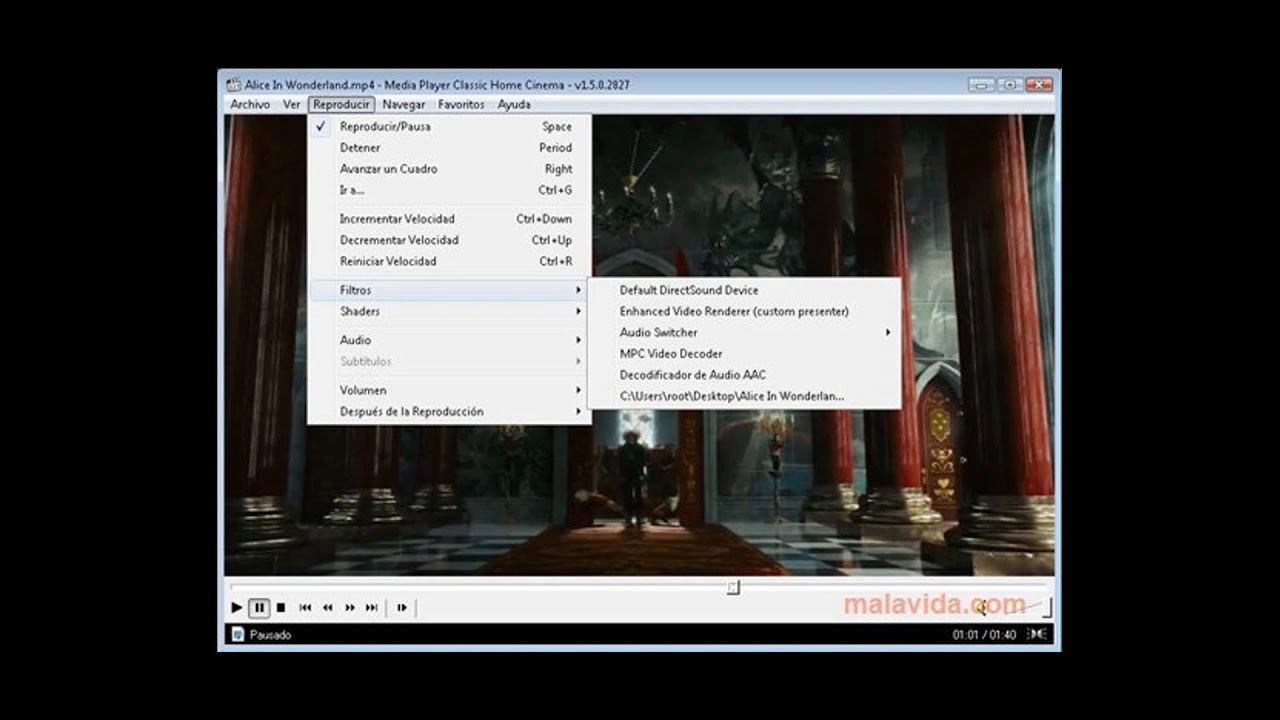Viewport: 1280px width, 720px height.
Task: Expand the Shaders submenu
Action: coord(449,311)
